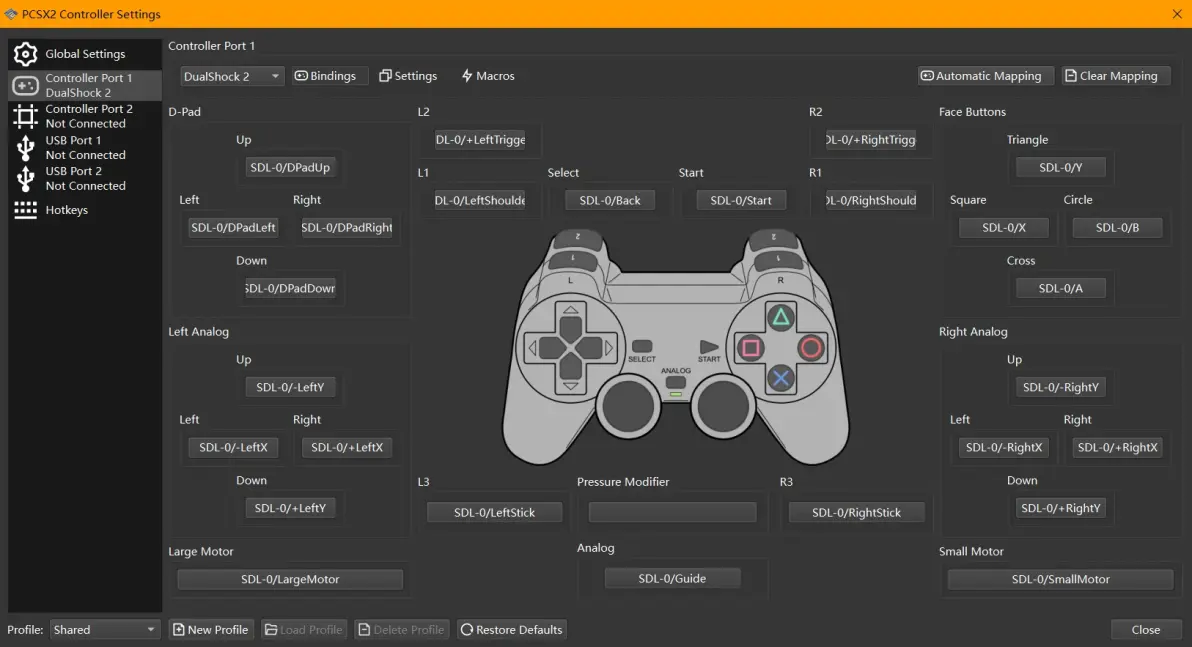Close the controller settings window with X

coord(1177,14)
